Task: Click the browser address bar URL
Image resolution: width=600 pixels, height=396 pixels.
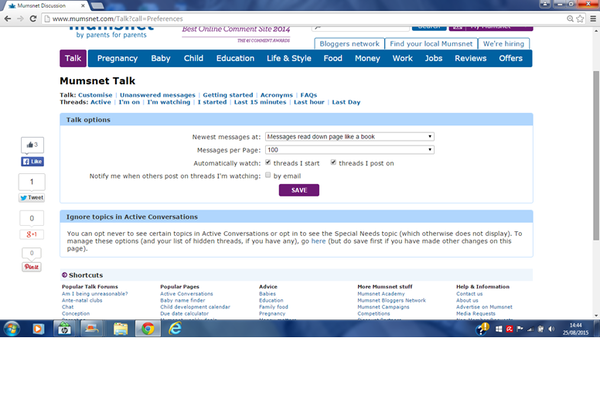Action: pos(118,18)
